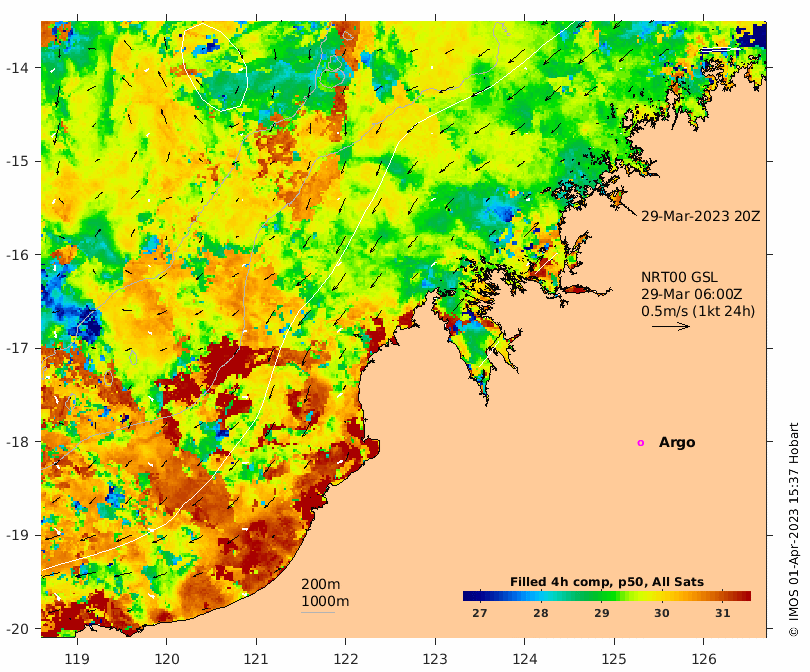810x672 pixels.
Task: Click the magenta Argo marker circle
Action: pyautogui.click(x=641, y=443)
